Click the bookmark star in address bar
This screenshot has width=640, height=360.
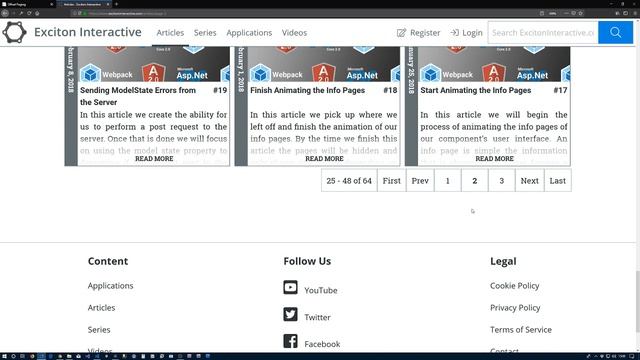(x=580, y=13)
